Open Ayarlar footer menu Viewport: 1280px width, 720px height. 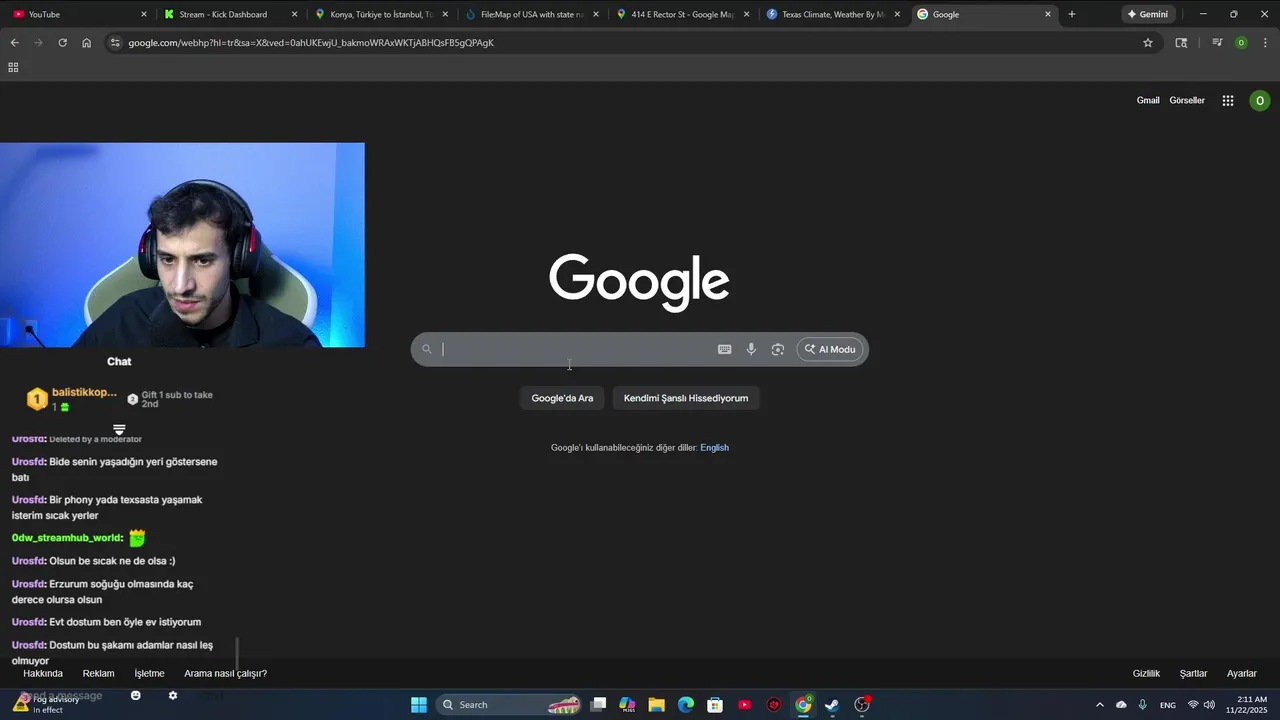coord(1242,673)
